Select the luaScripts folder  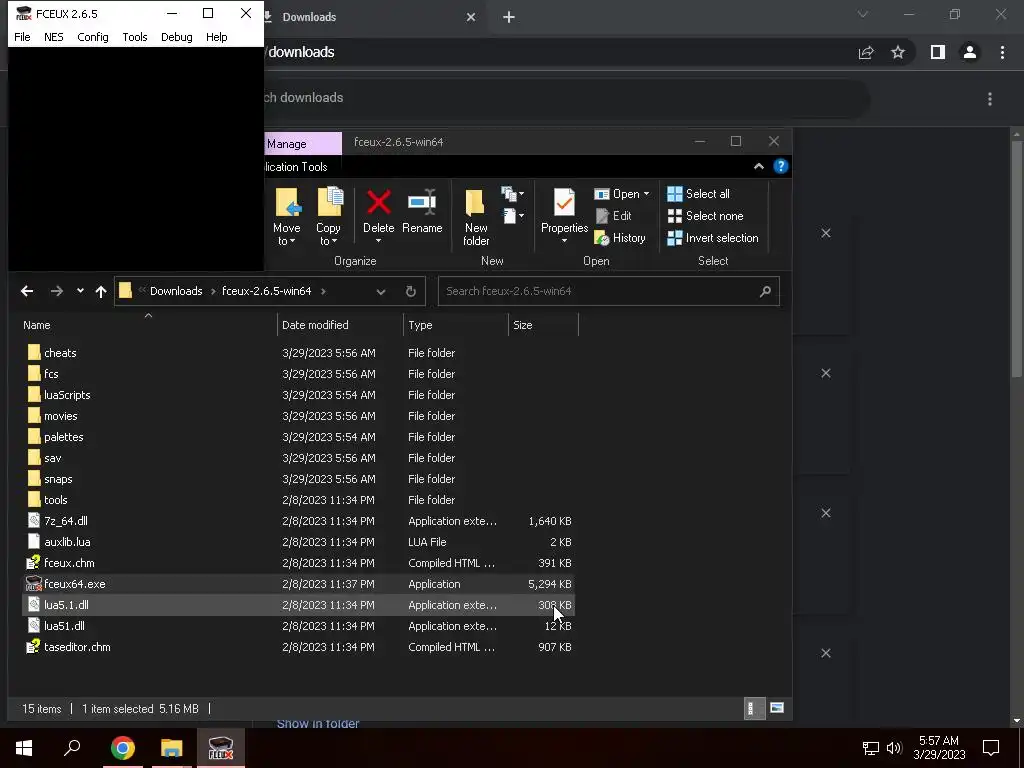tap(298, 395)
